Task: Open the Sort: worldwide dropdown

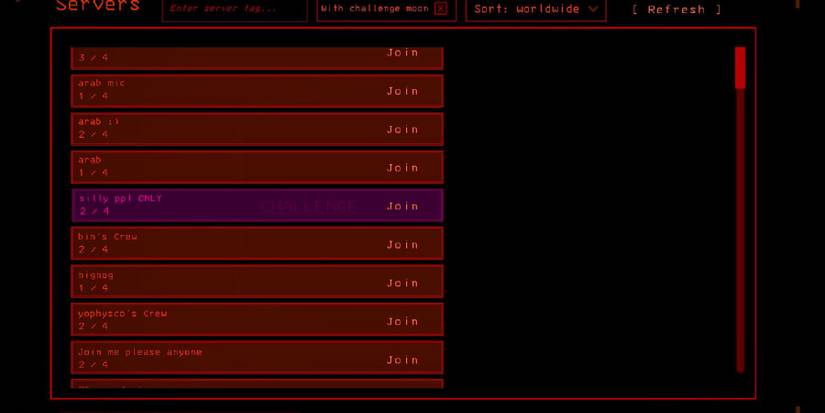Action: point(535,9)
